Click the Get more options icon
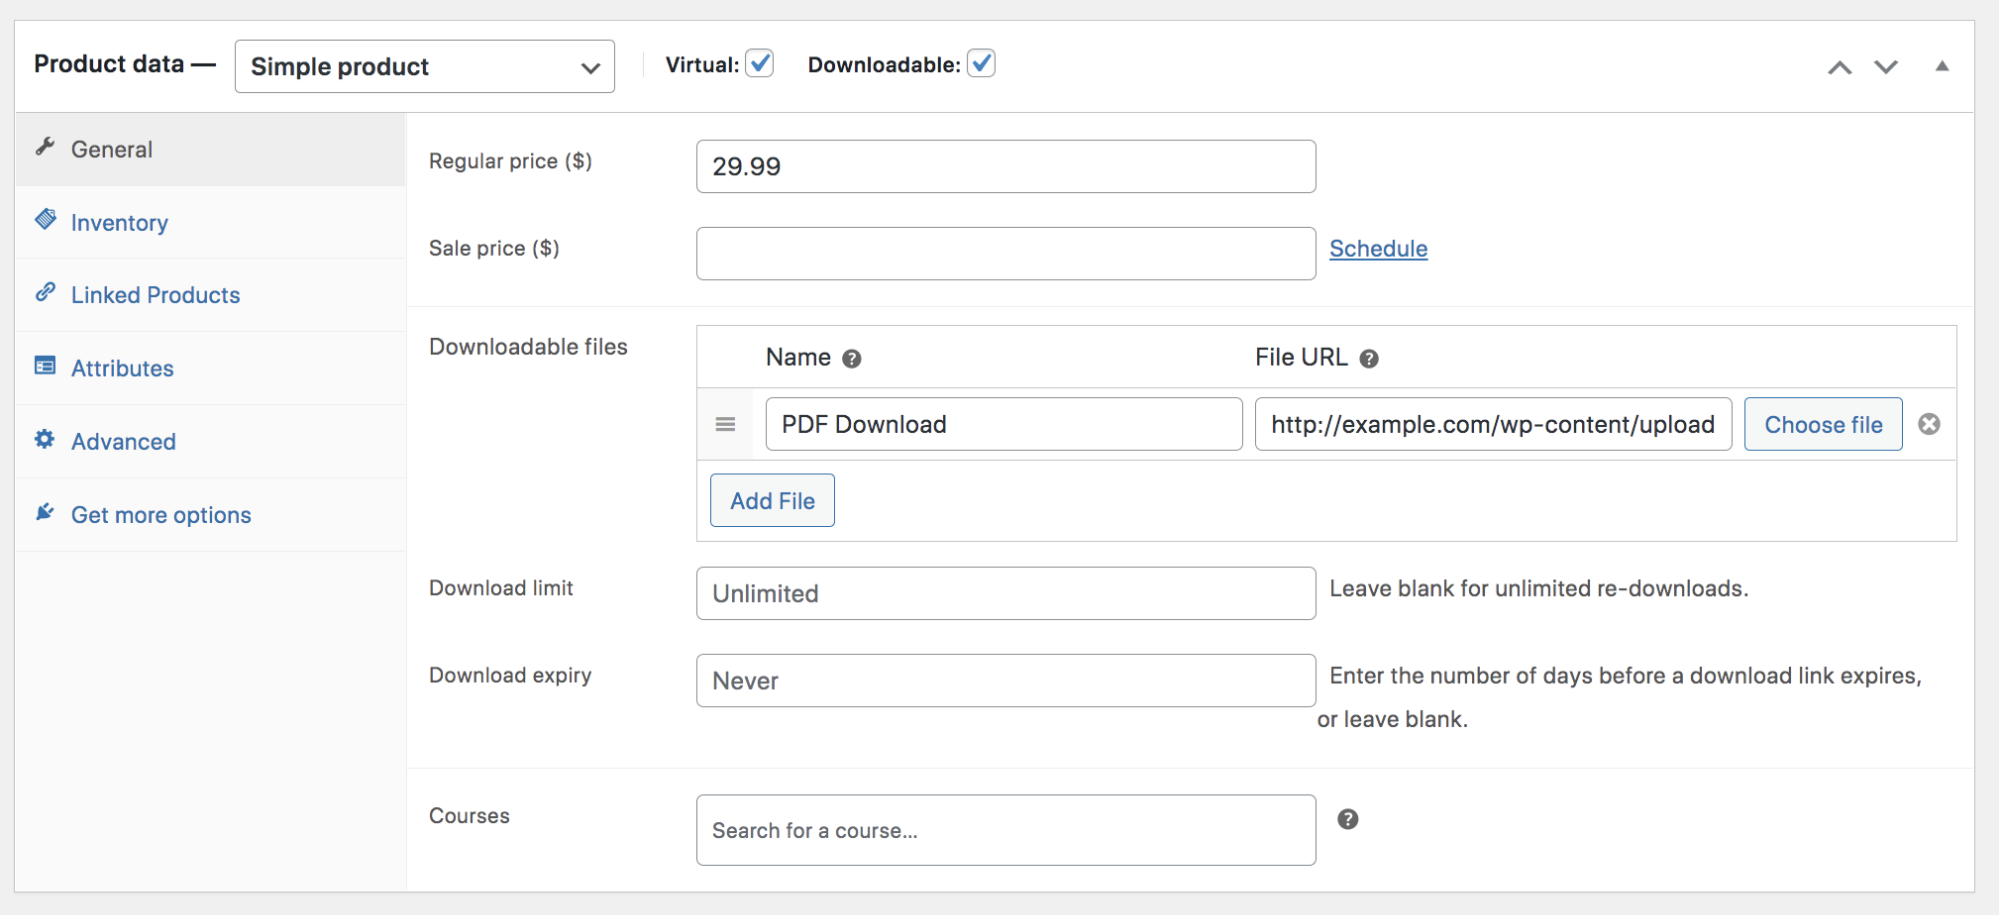This screenshot has height=916, width=1999. (x=44, y=511)
